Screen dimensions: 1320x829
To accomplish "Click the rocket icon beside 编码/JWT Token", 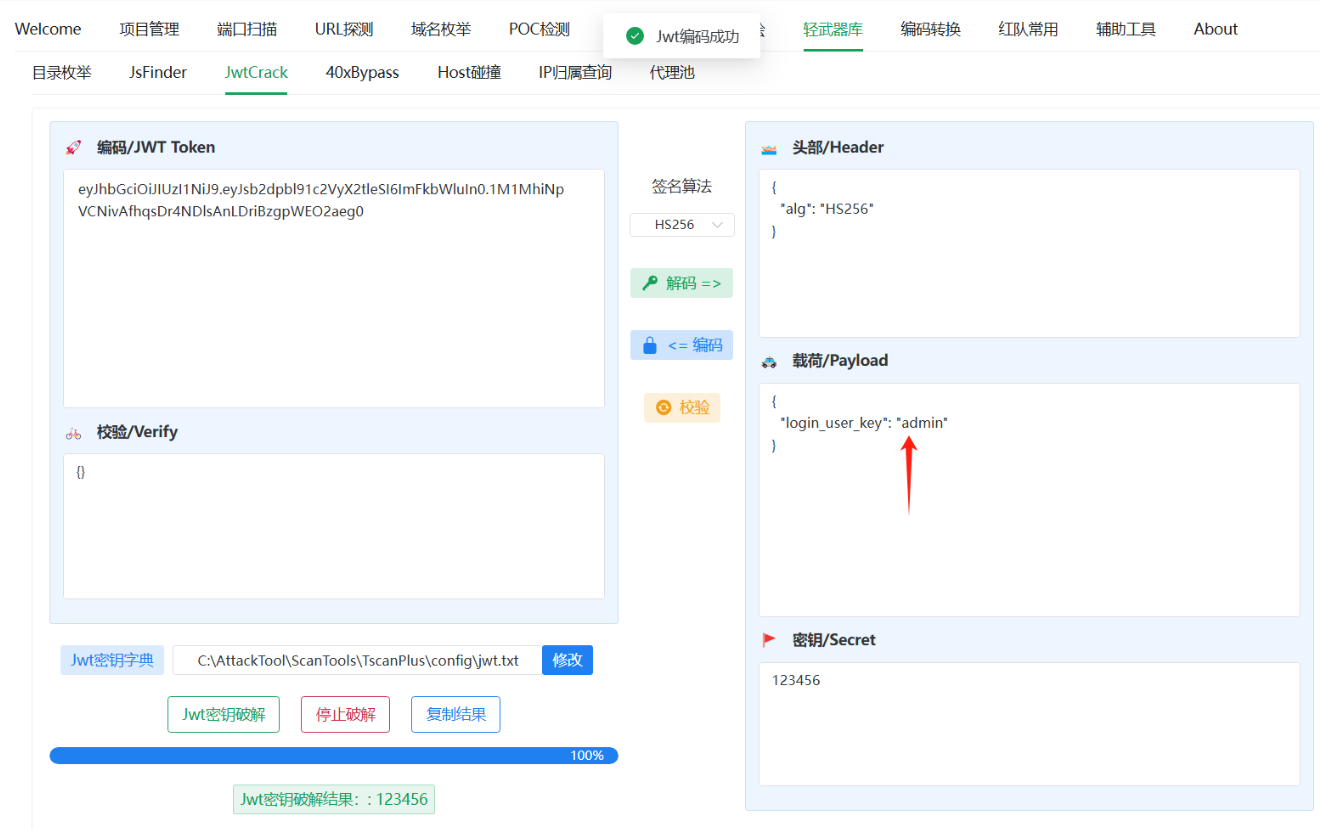I will click(73, 147).
